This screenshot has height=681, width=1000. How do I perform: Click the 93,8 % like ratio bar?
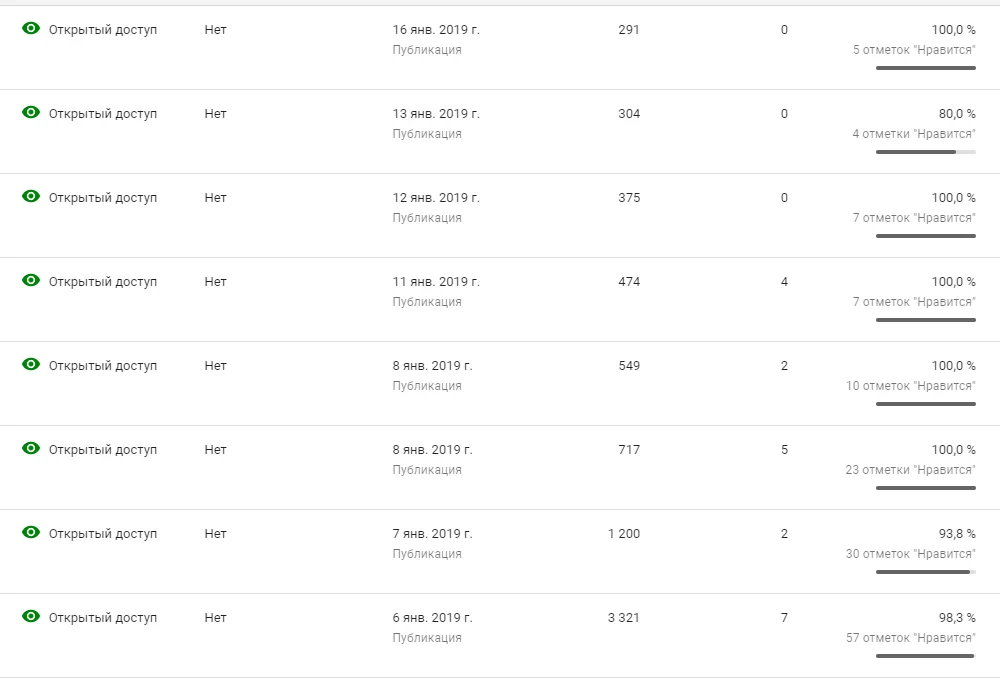[925, 572]
